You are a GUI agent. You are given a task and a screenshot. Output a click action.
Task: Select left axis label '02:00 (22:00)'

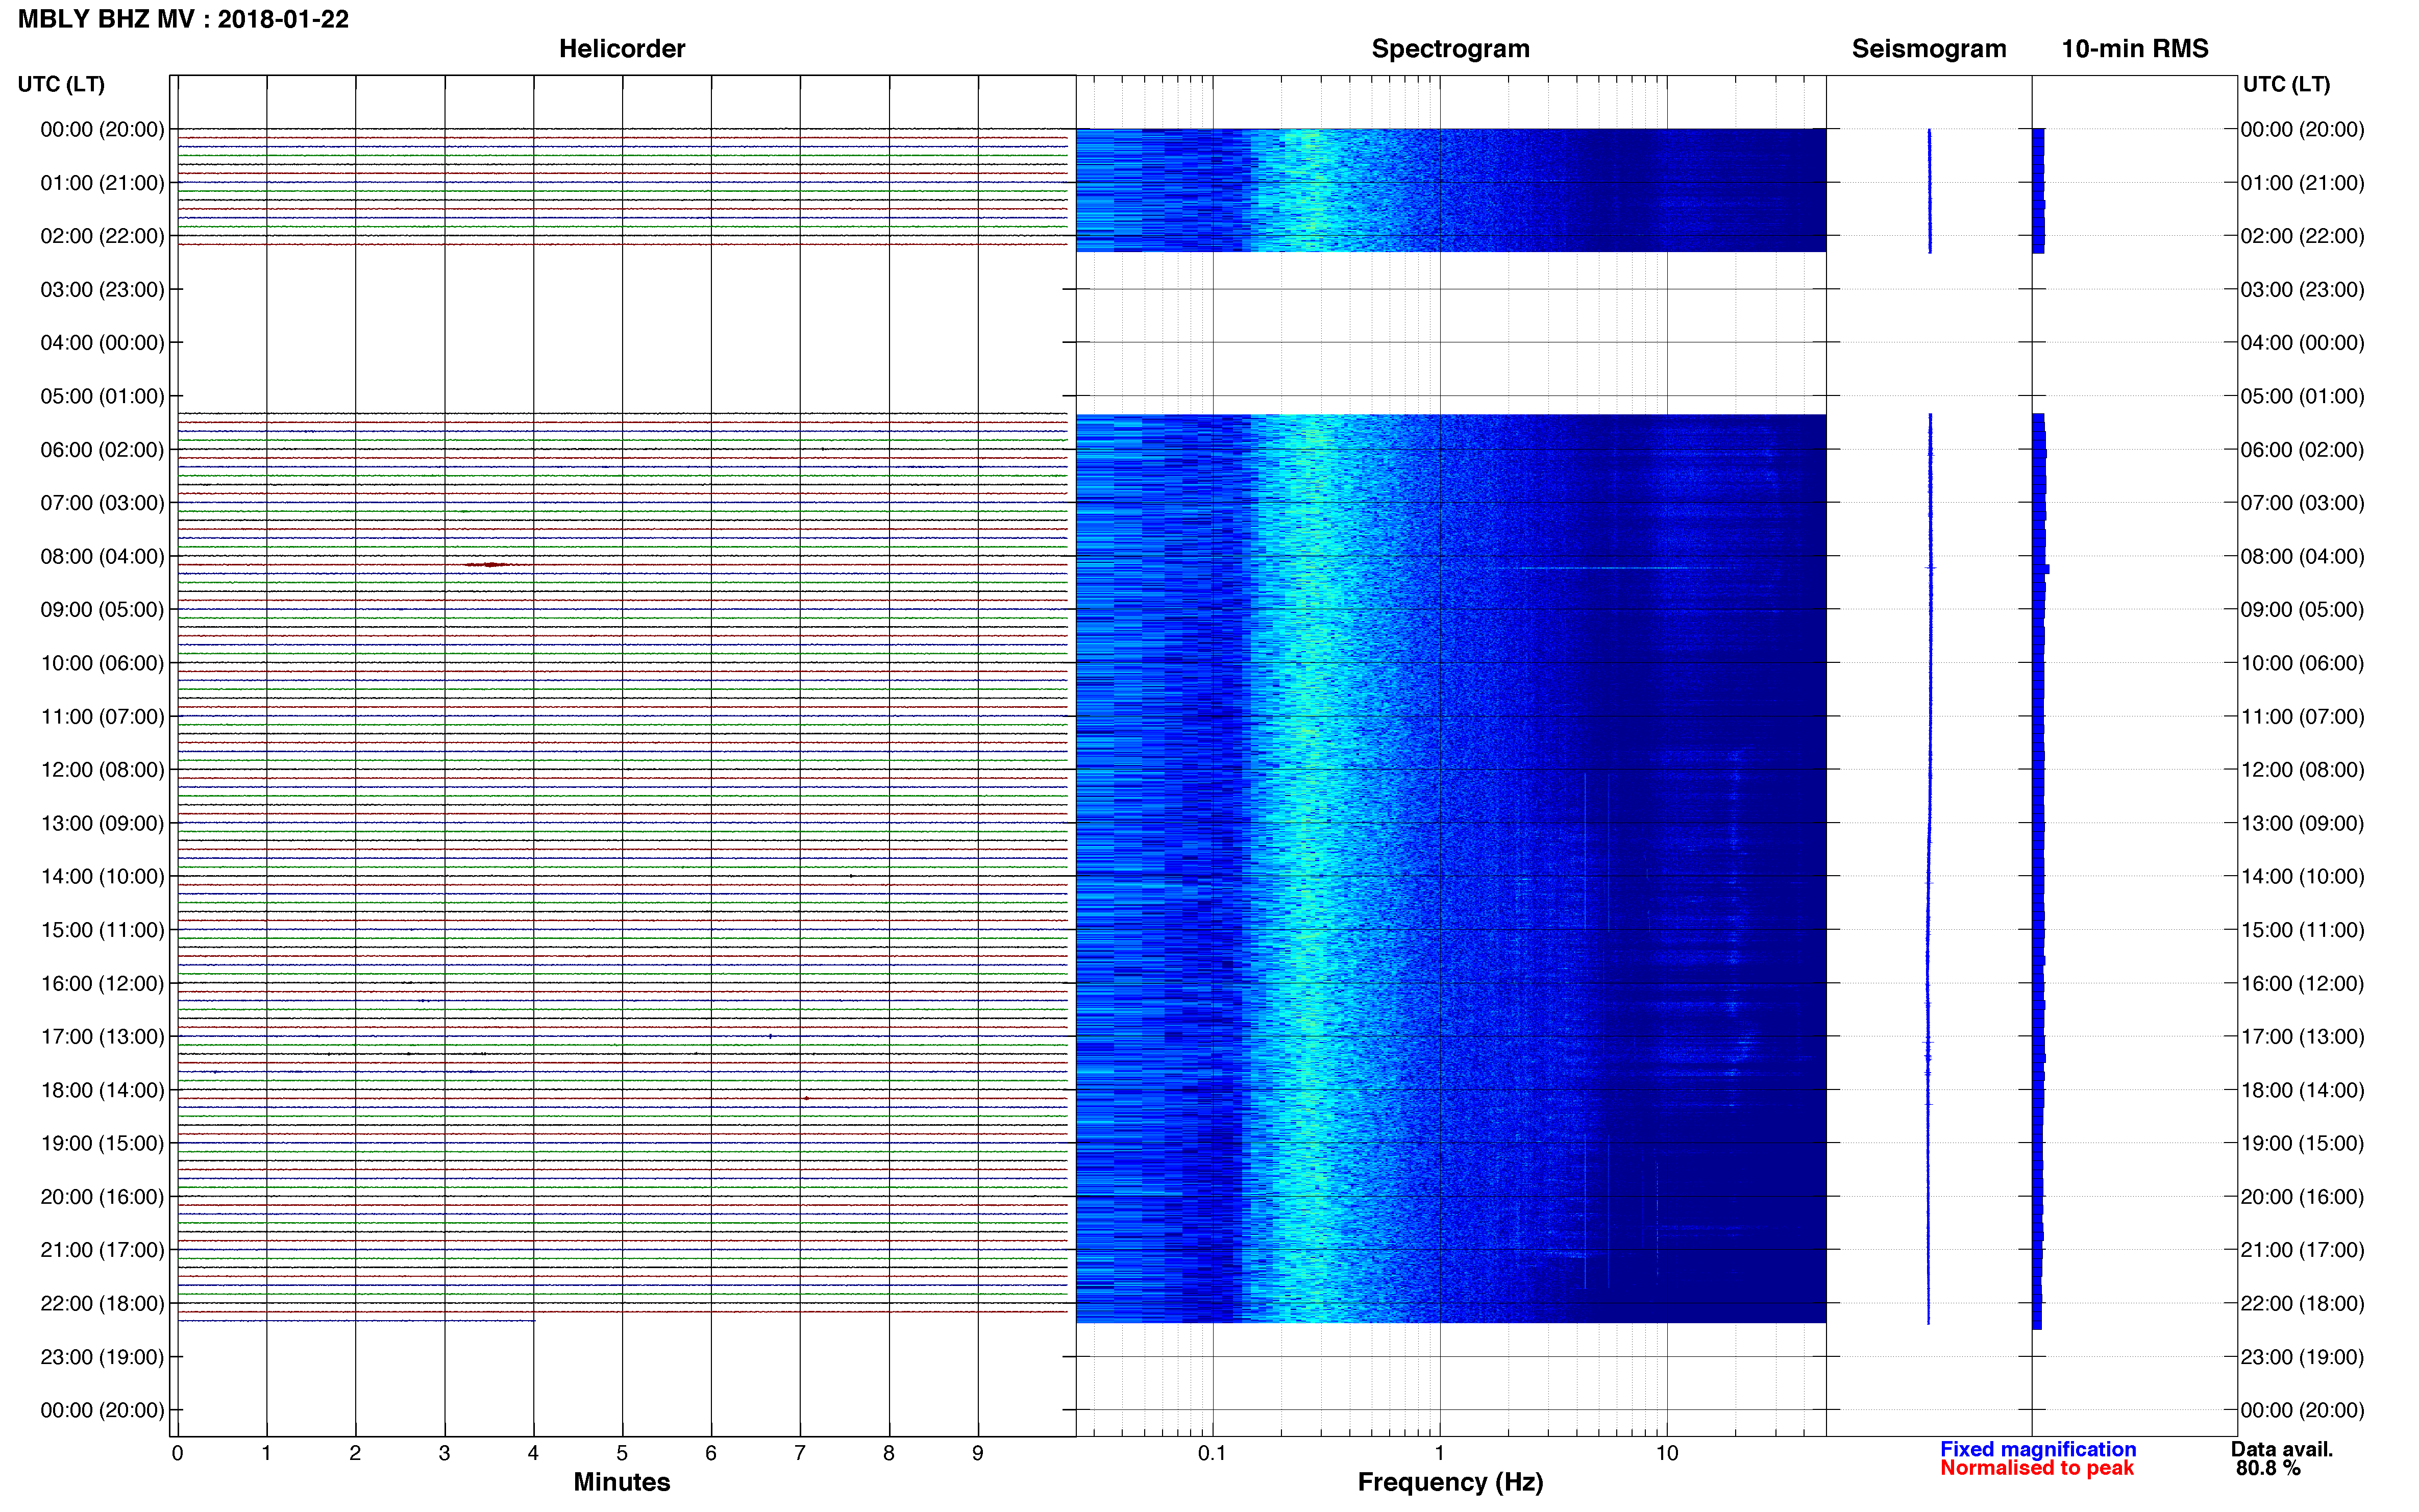[x=102, y=236]
